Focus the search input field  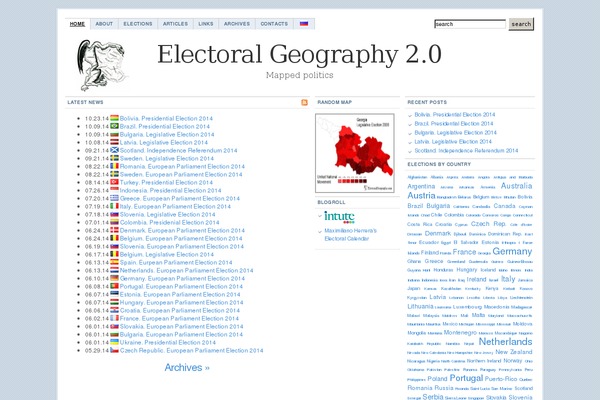click(x=470, y=24)
